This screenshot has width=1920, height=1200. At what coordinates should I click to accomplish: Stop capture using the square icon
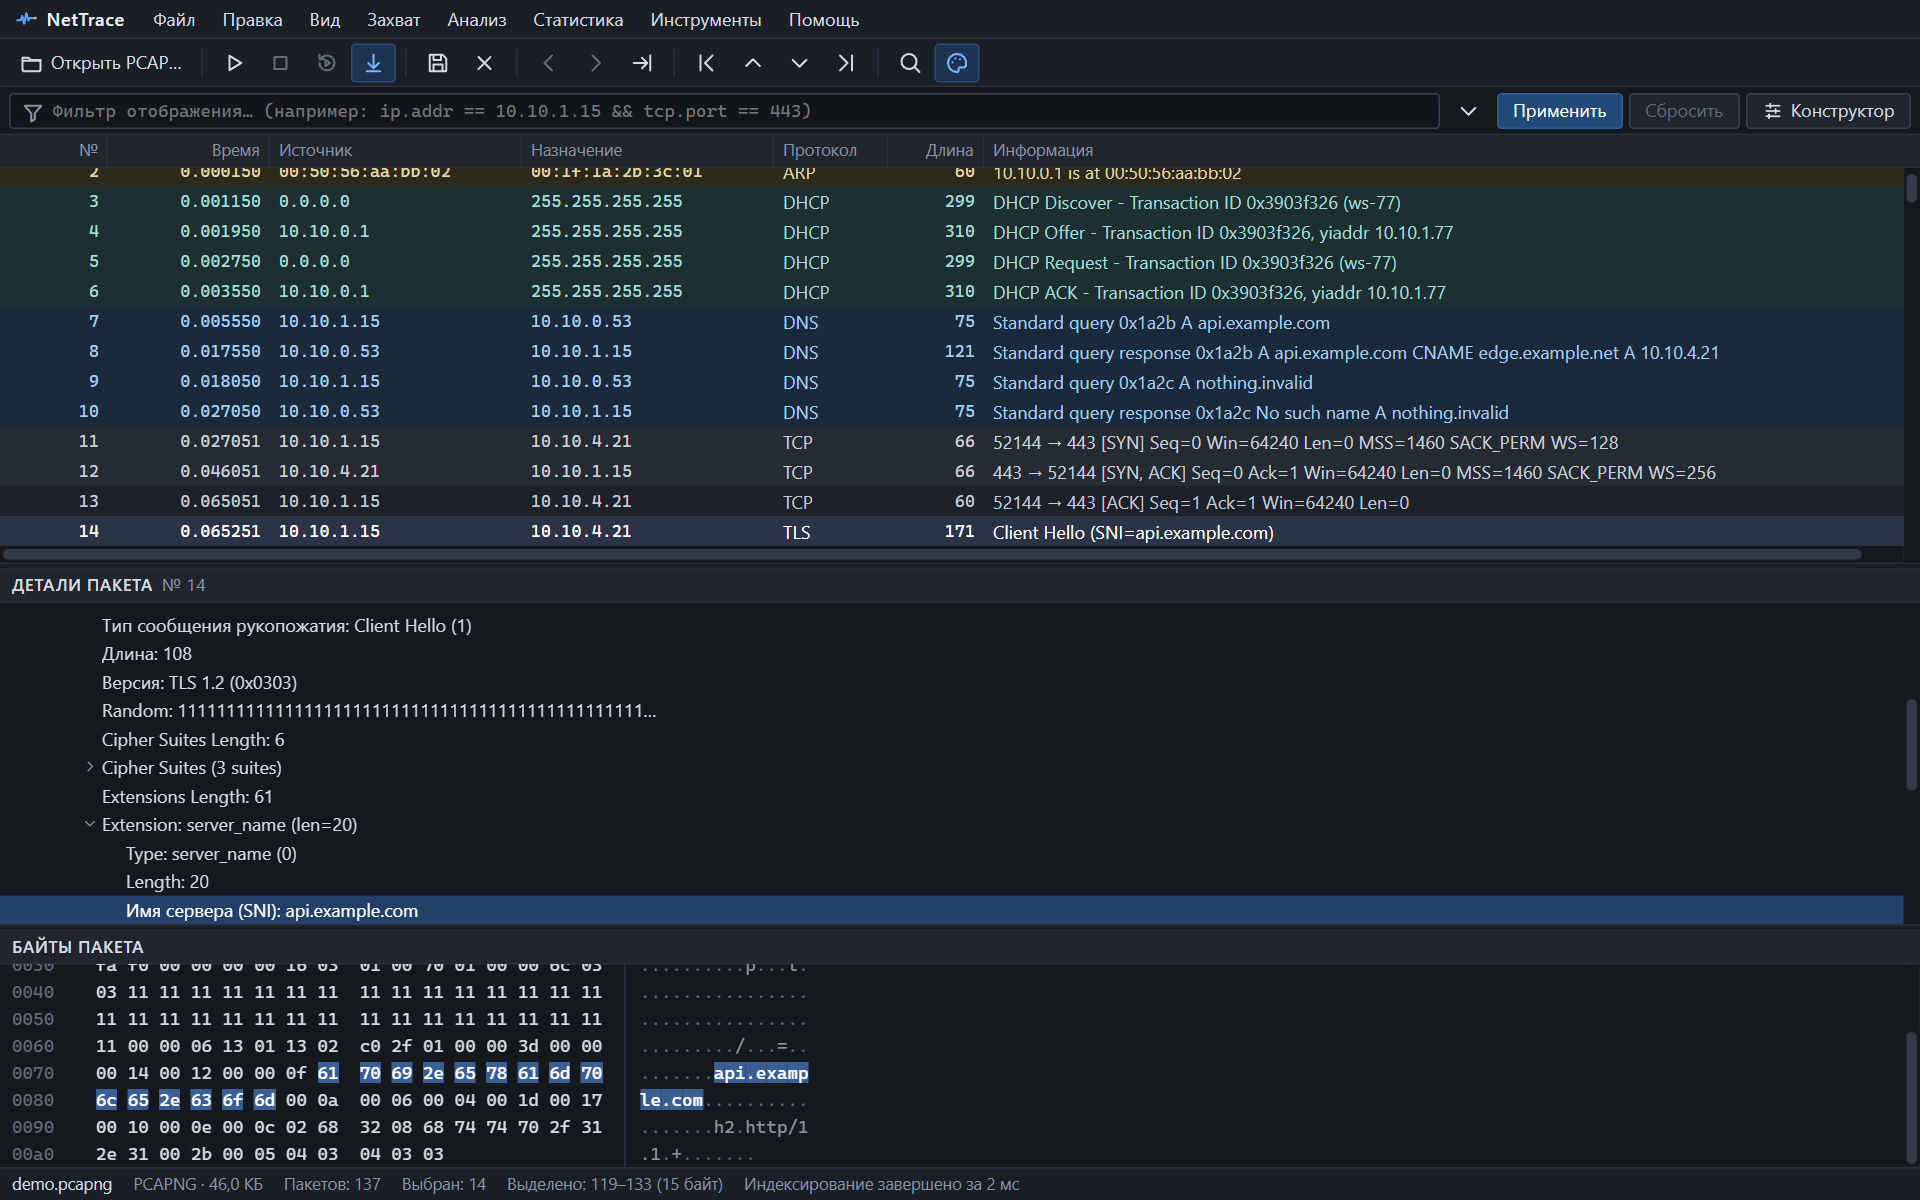pos(280,63)
